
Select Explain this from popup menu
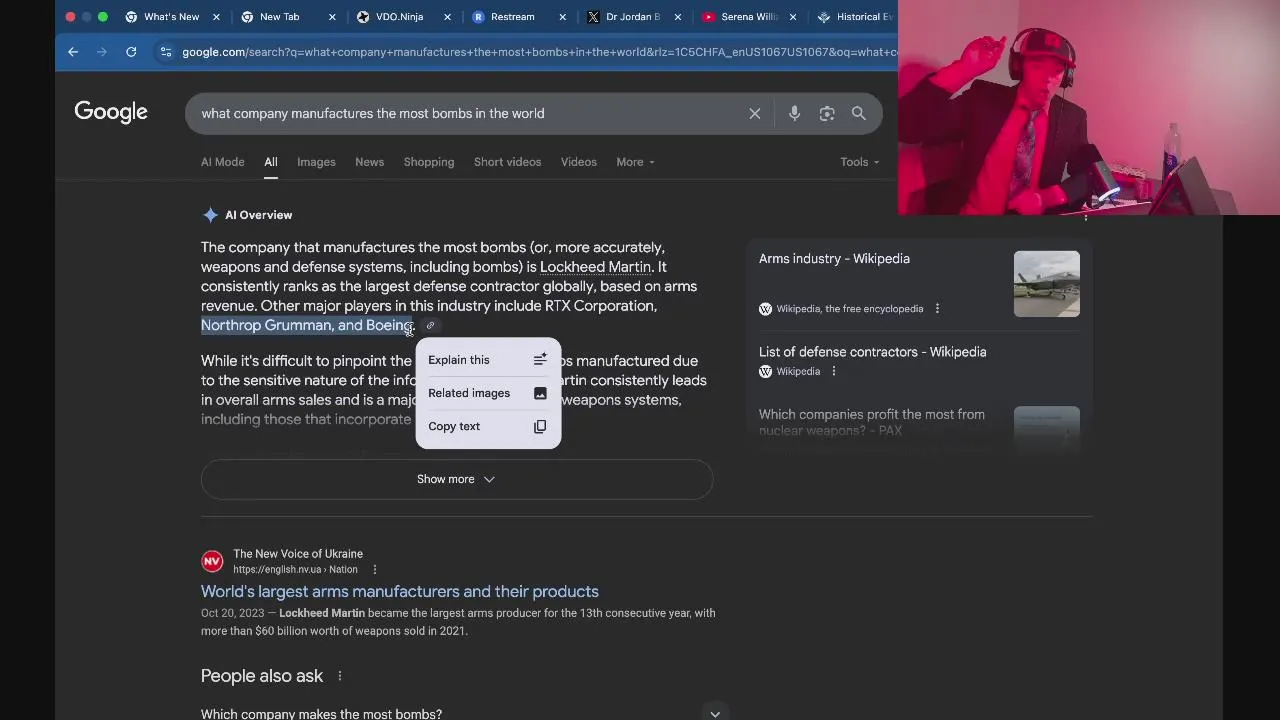click(488, 360)
